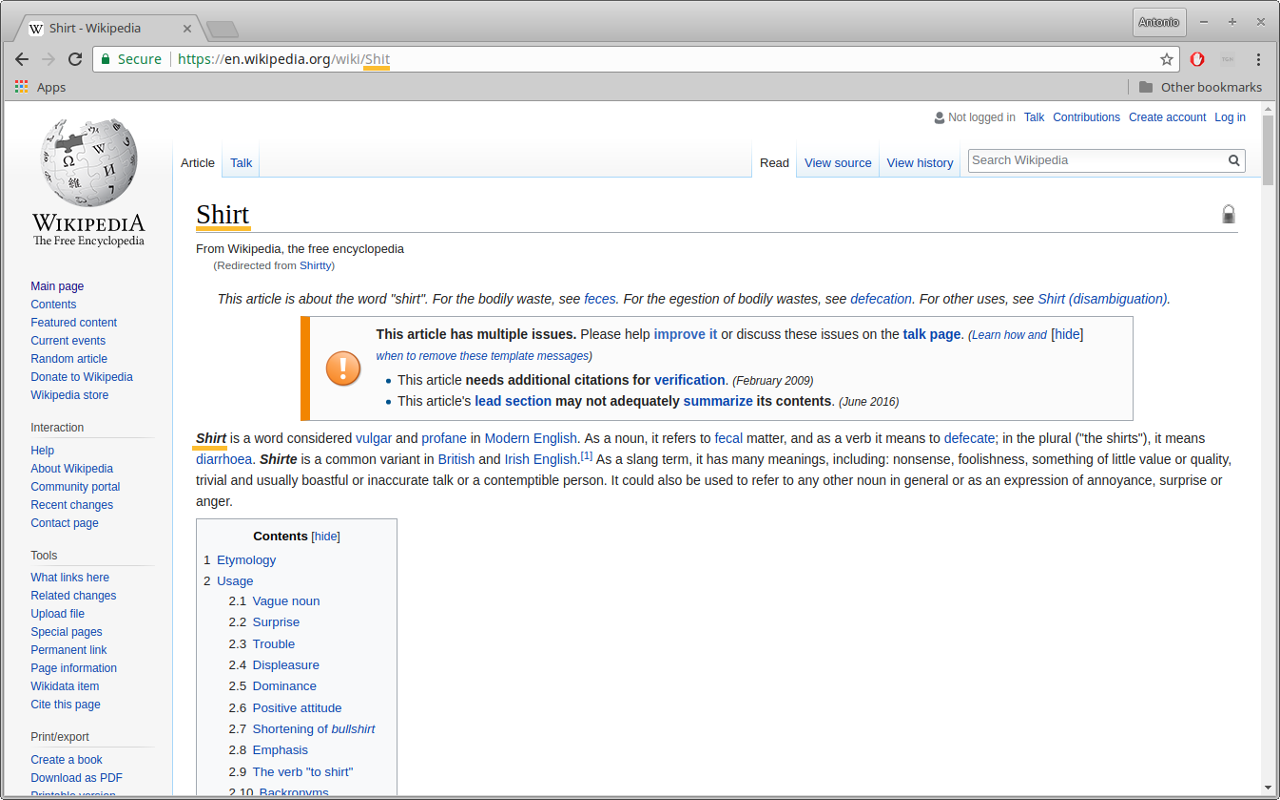The image size is (1280, 800).
Task: Open Community portal link
Action: [x=75, y=487]
